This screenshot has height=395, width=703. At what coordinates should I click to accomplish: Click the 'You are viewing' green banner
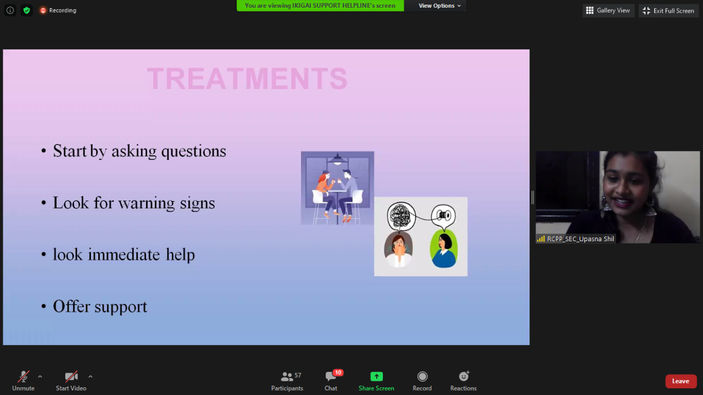tap(320, 5)
